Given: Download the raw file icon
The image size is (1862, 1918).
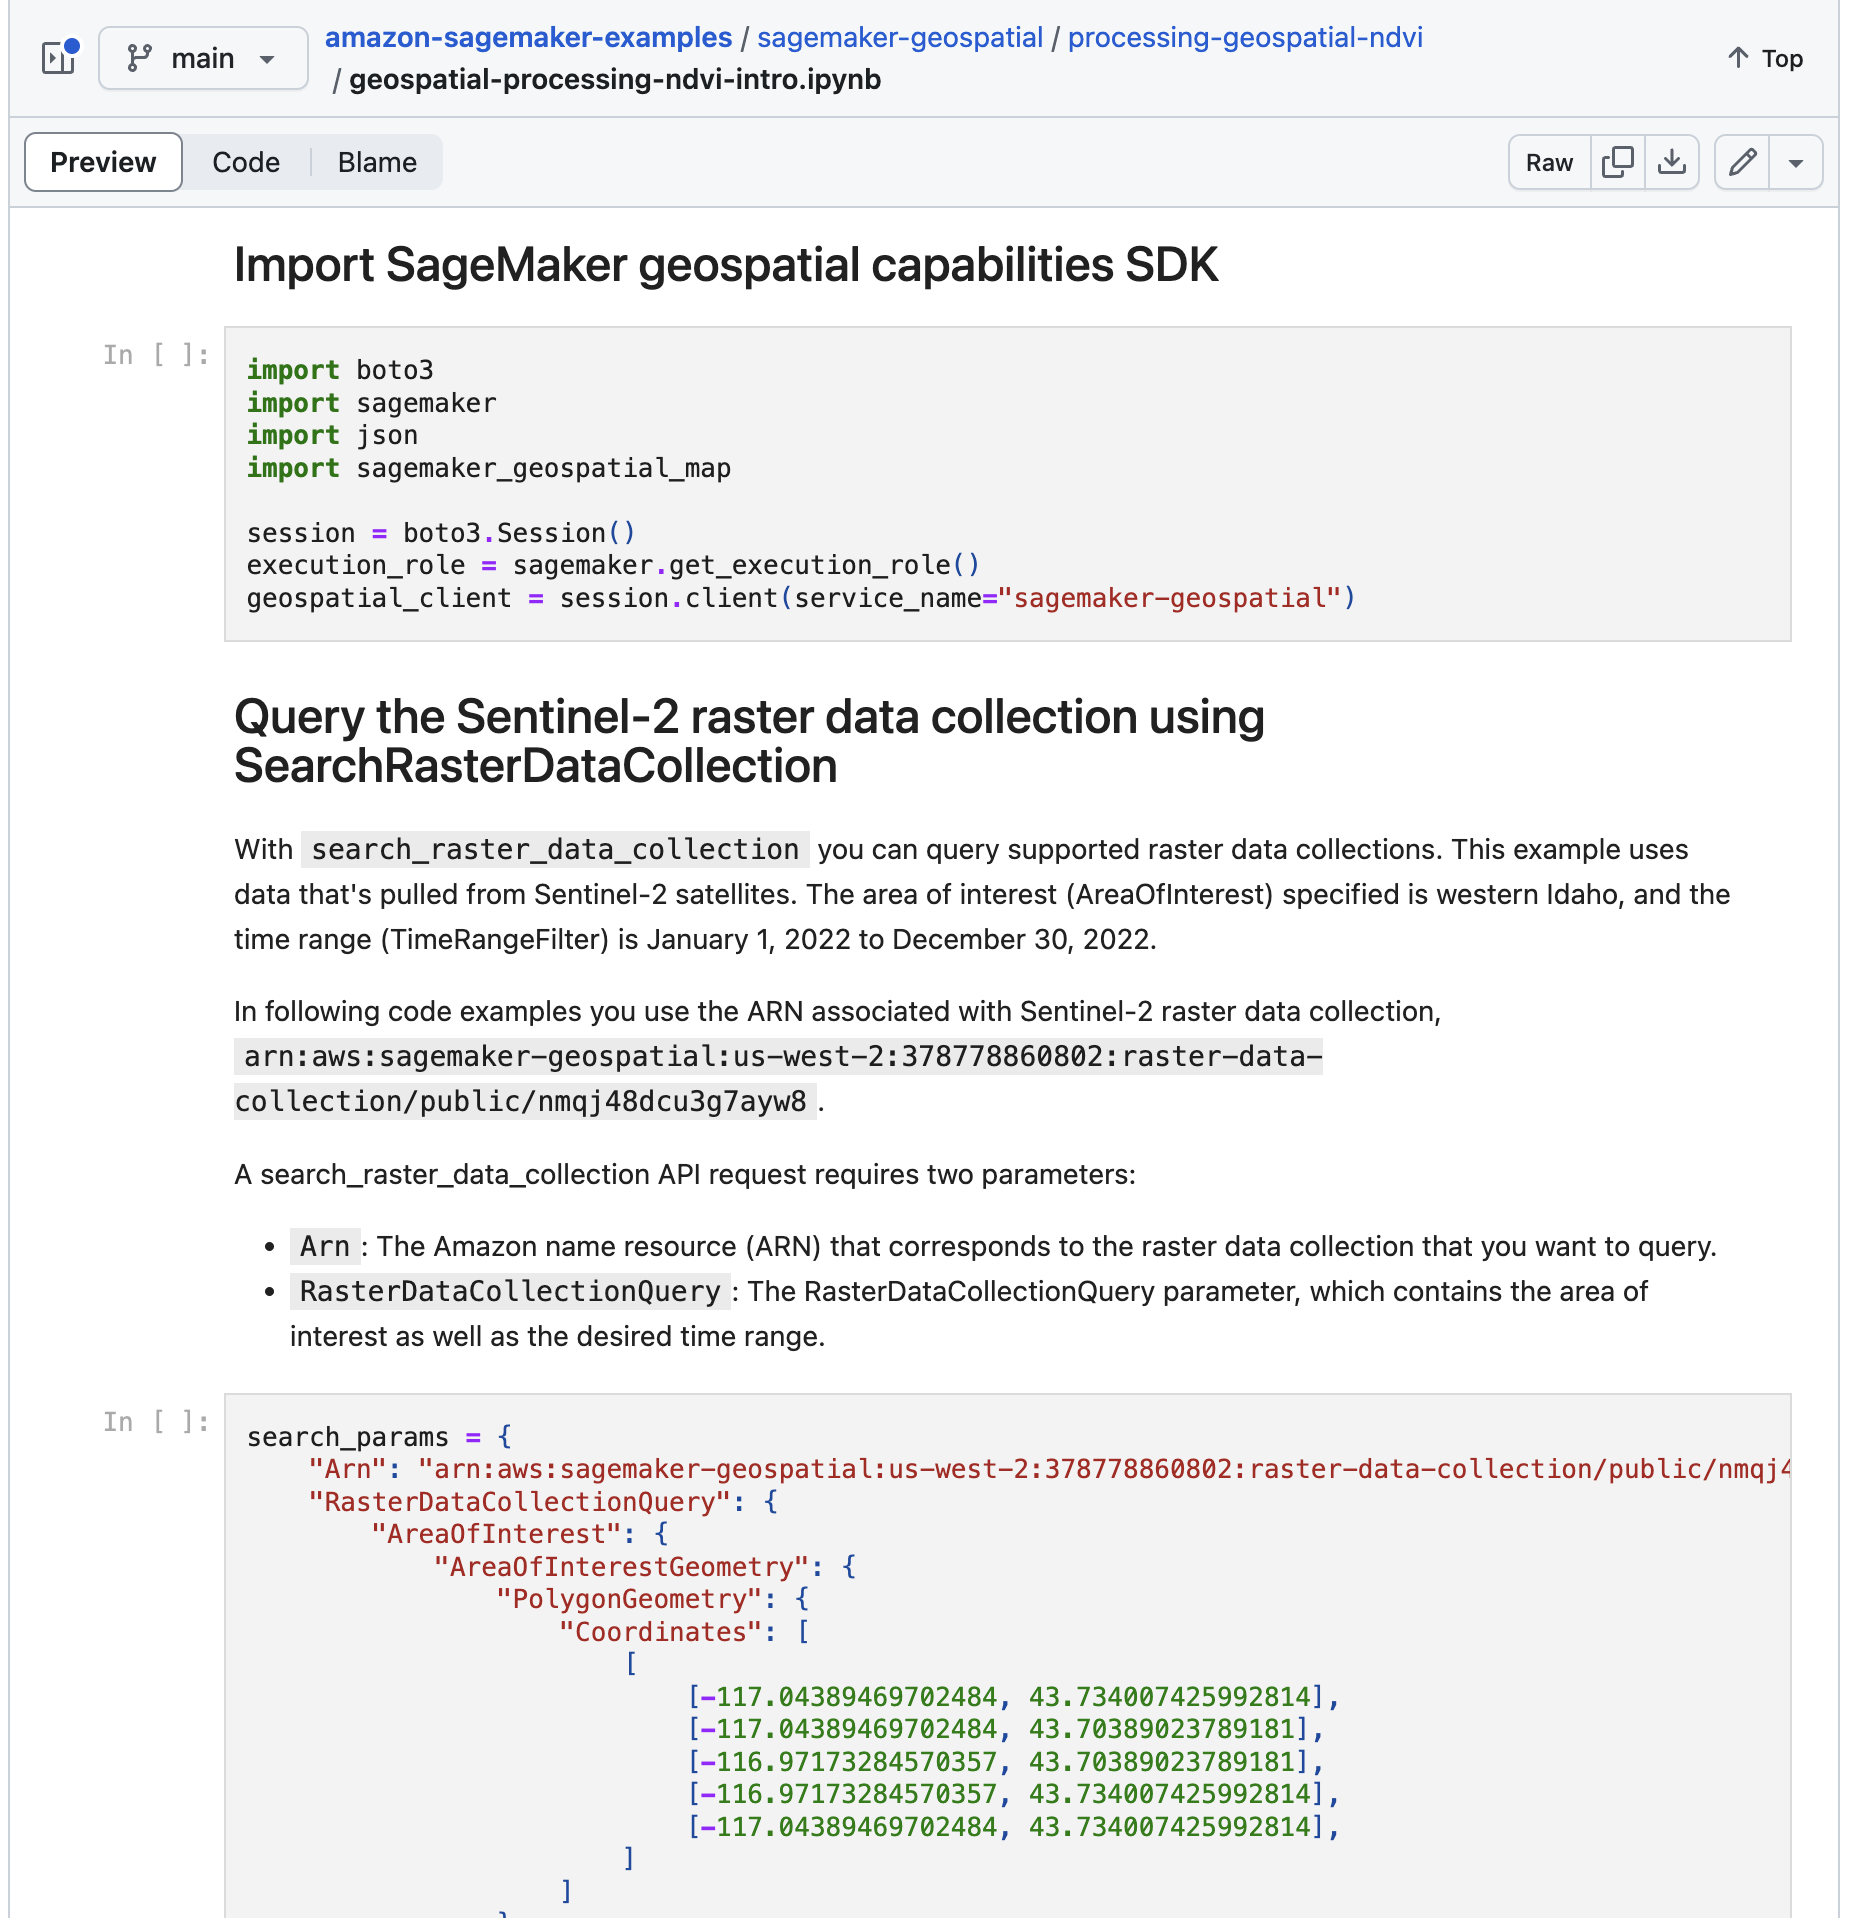Looking at the screenshot, I should 1672,162.
